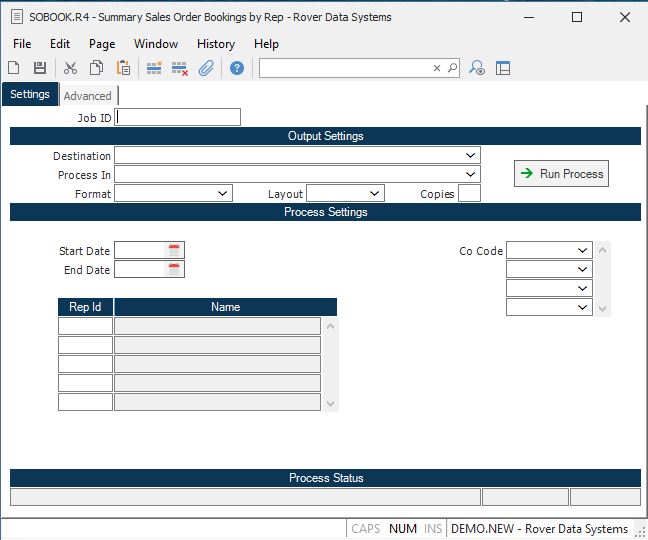Click the Cut scissors icon
Image resolution: width=648 pixels, height=540 pixels.
coord(70,68)
